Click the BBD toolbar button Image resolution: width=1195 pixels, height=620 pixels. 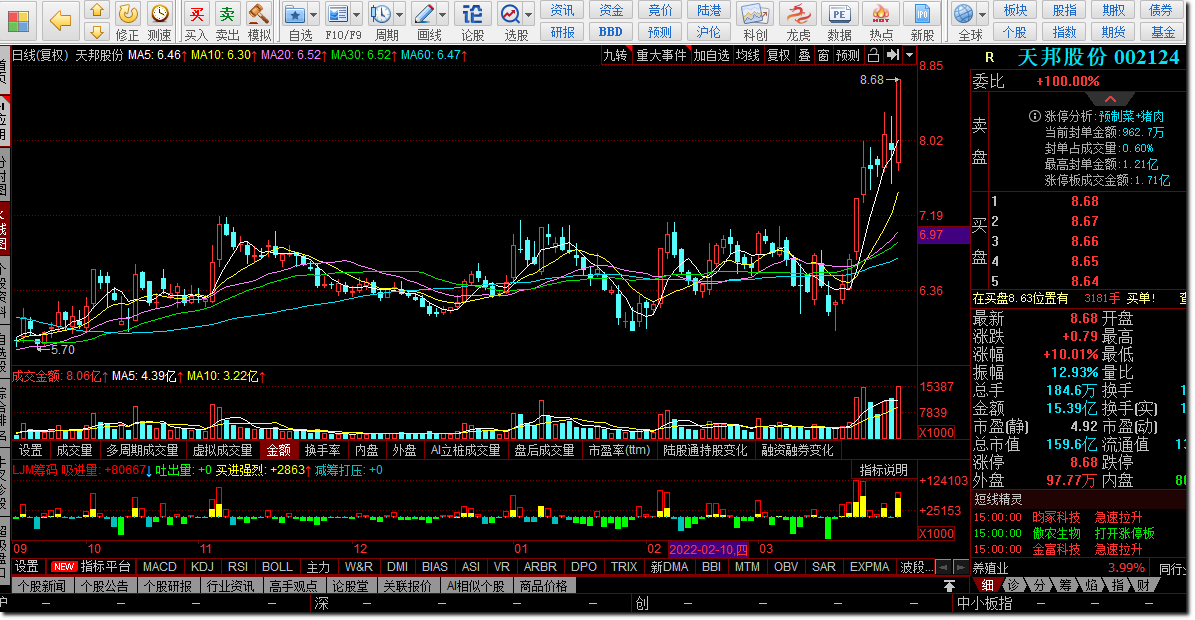click(x=610, y=32)
